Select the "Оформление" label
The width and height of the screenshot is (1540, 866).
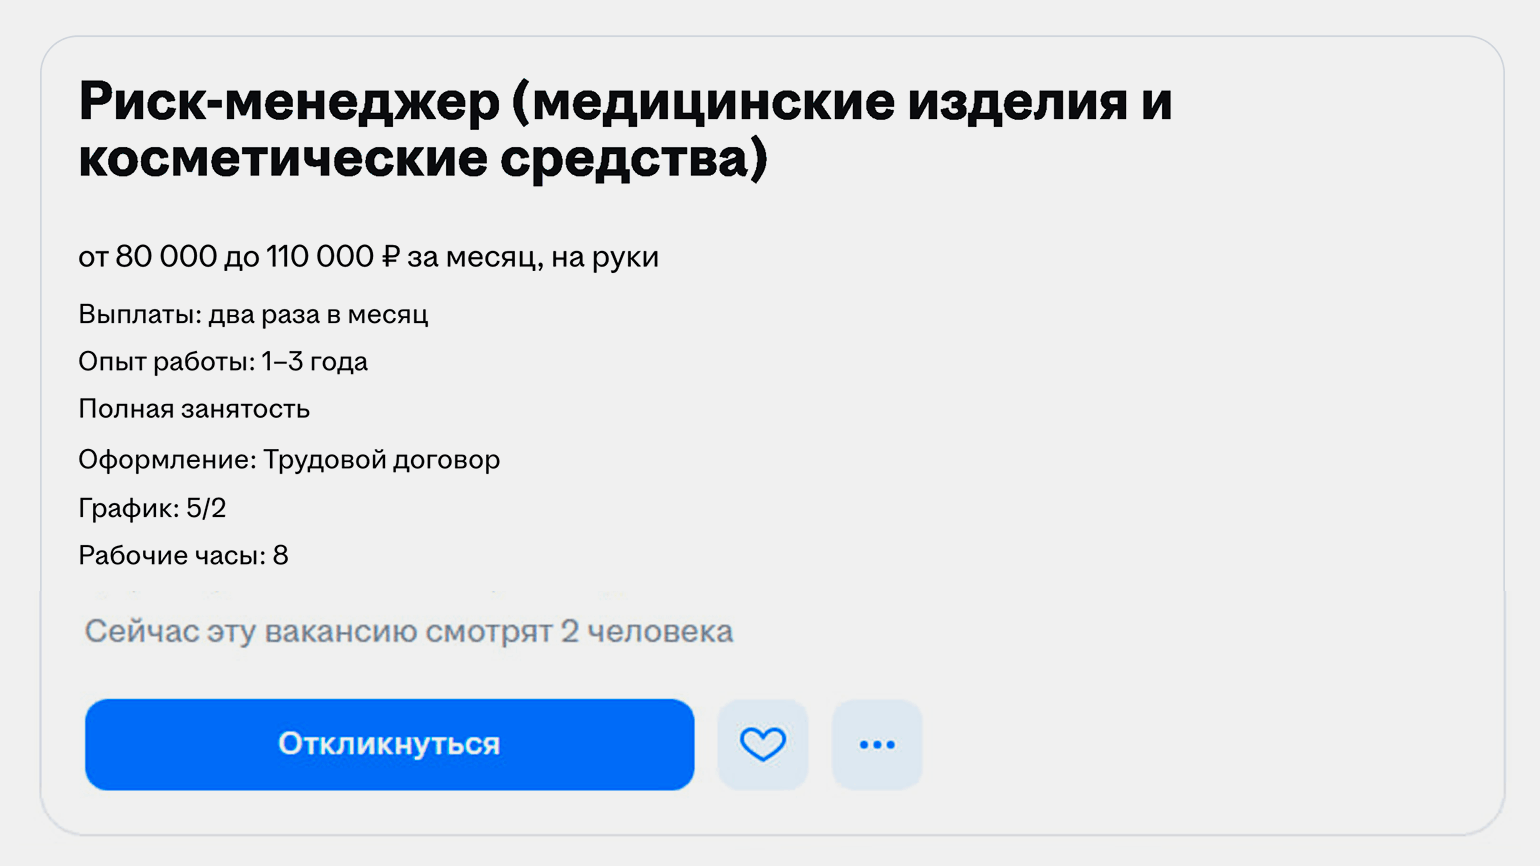click(x=165, y=459)
